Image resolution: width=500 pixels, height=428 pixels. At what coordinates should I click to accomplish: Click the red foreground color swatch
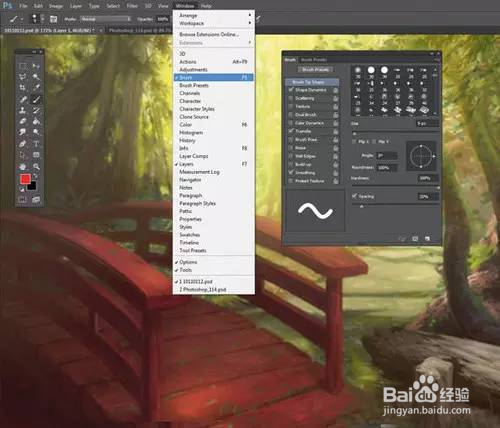coord(26,179)
